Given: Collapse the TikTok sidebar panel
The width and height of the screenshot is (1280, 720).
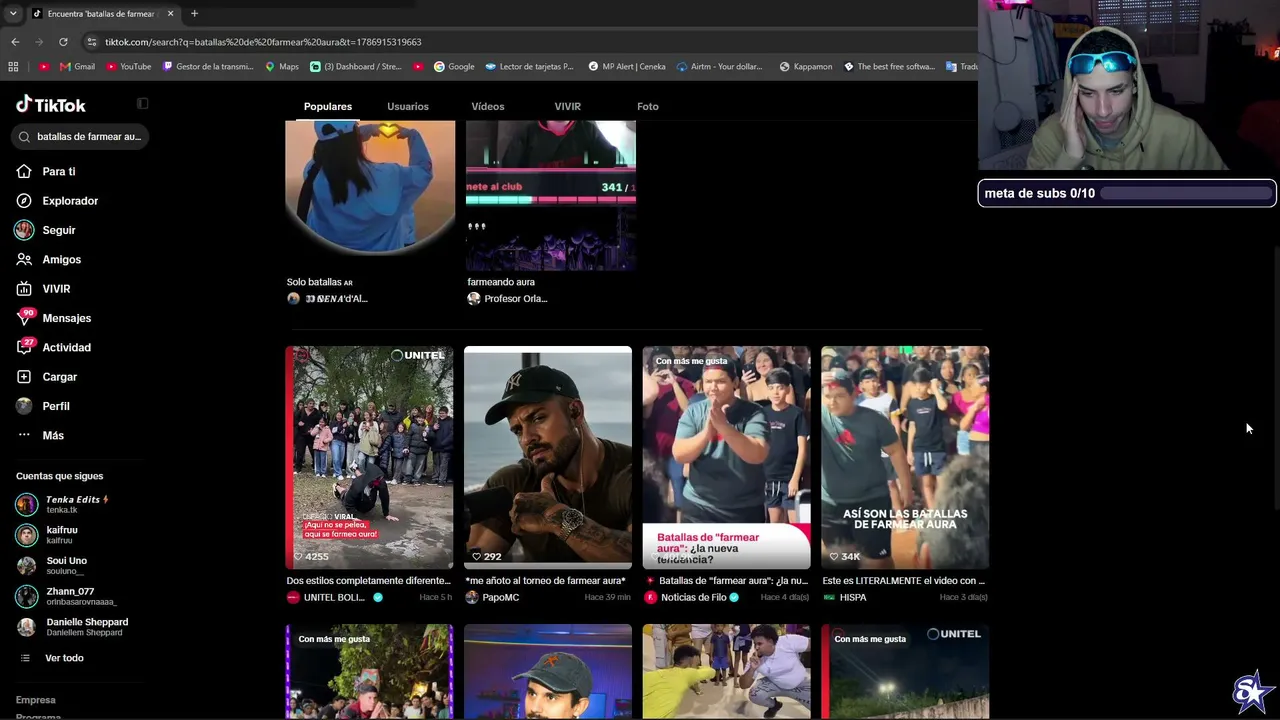Looking at the screenshot, I should click(142, 103).
